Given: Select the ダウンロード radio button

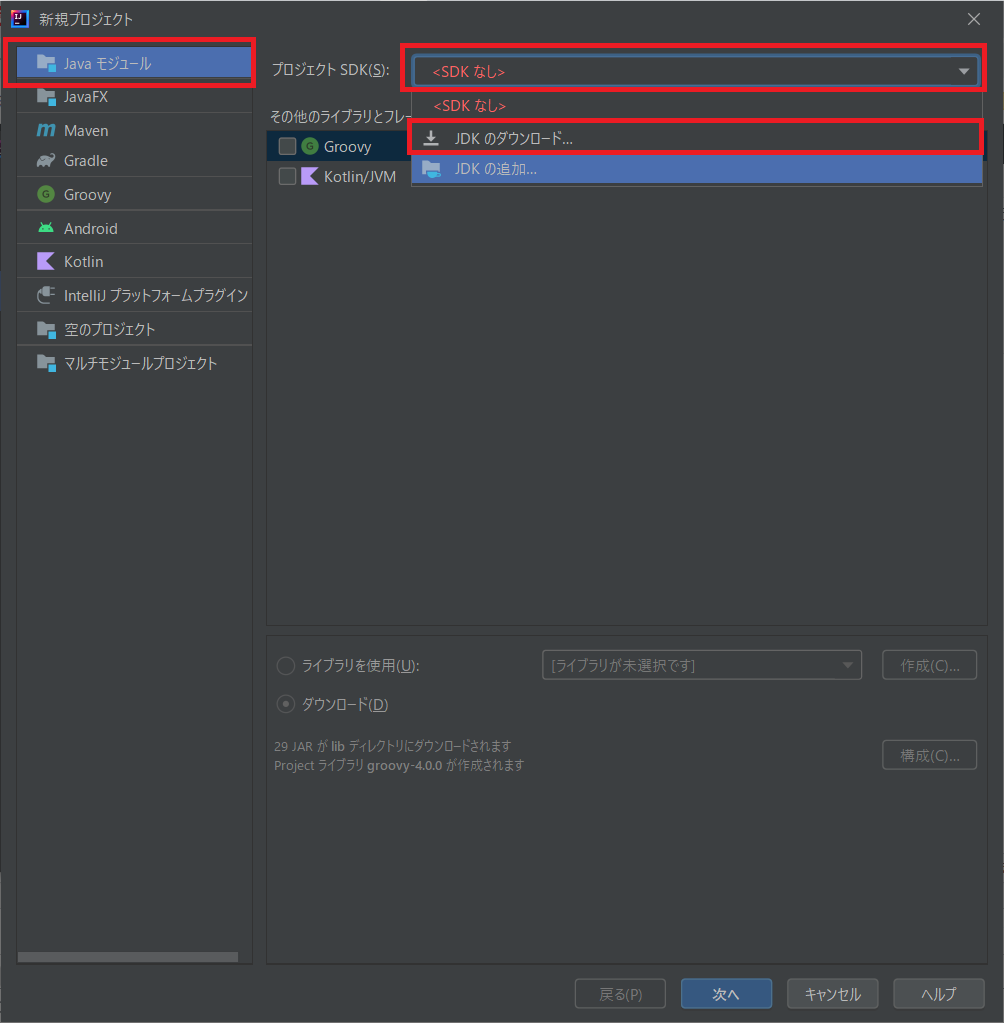Looking at the screenshot, I should (286, 704).
